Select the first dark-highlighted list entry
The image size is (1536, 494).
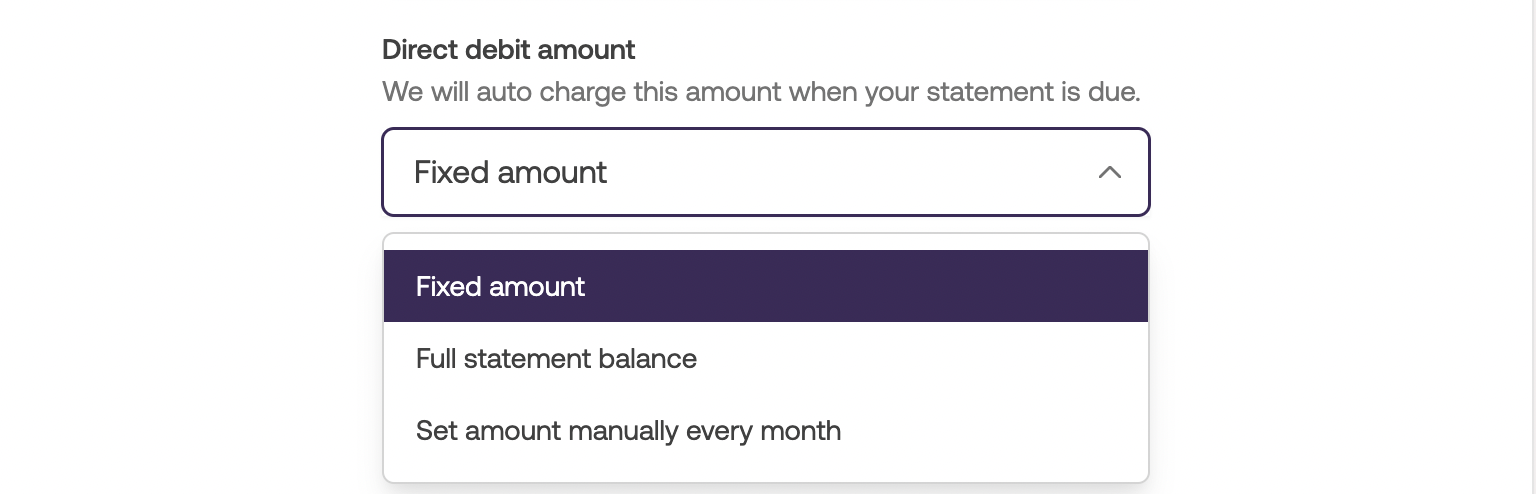click(x=765, y=287)
